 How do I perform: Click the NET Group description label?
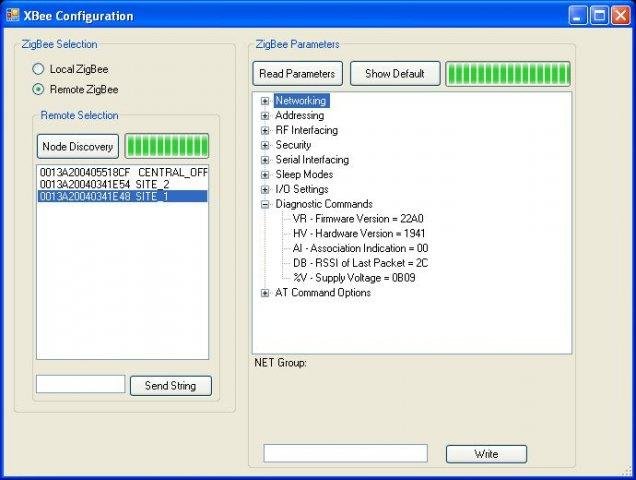pos(280,363)
